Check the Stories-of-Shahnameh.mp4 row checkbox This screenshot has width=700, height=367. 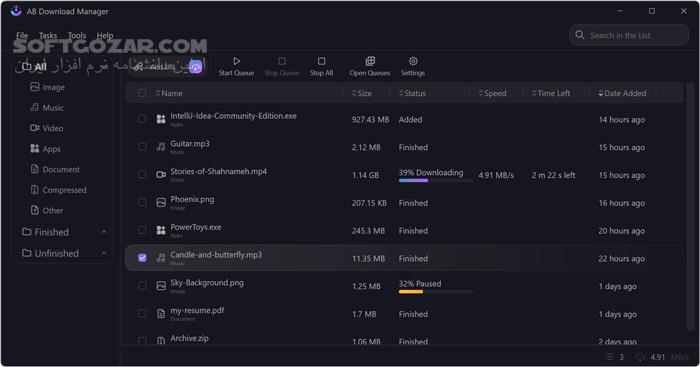pos(142,174)
